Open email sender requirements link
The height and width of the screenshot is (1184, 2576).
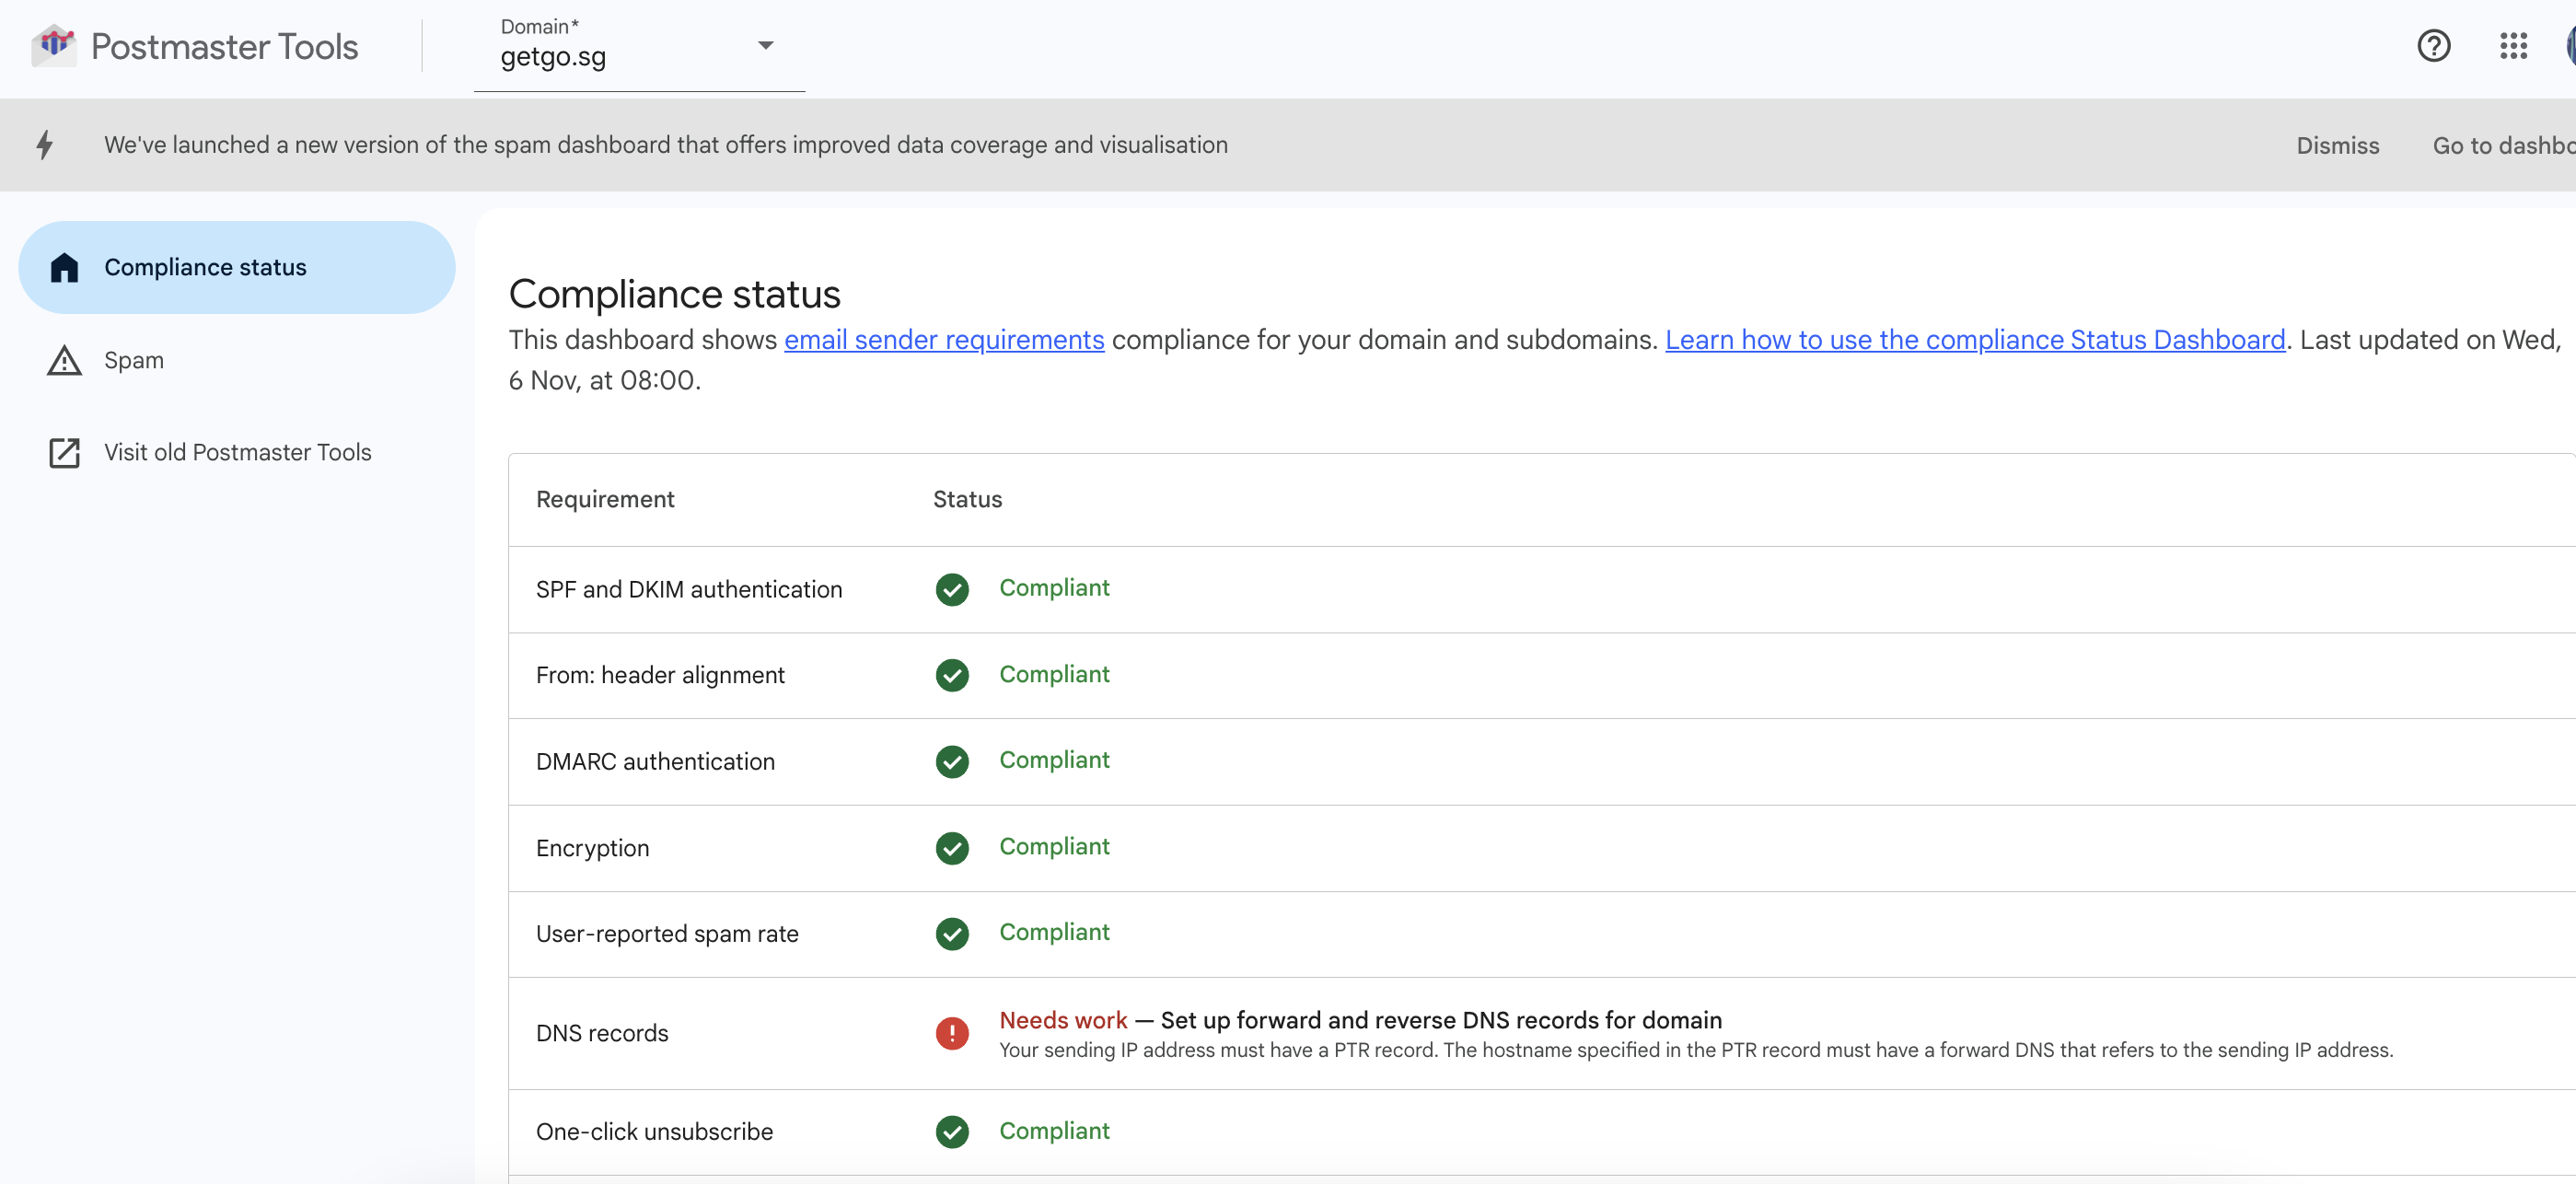[943, 340]
